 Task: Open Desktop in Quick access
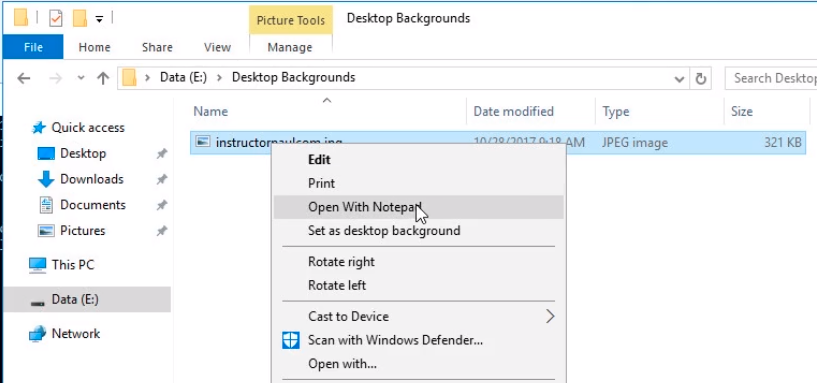click(x=83, y=153)
